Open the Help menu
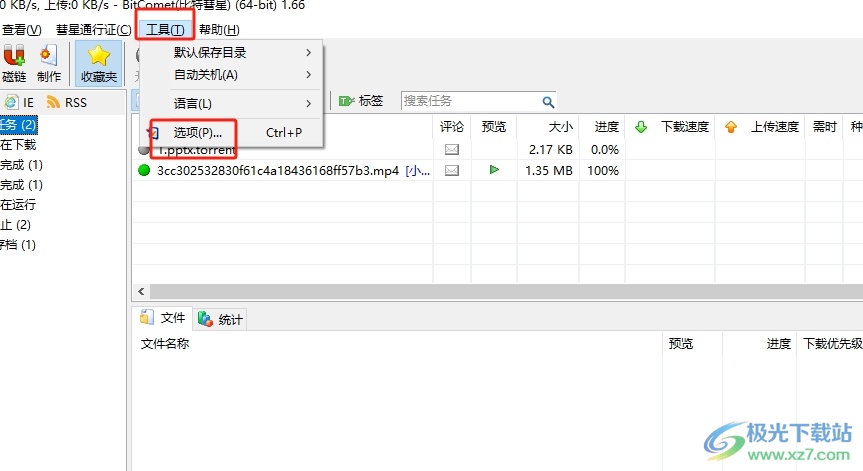Image resolution: width=863 pixels, height=471 pixels. point(219,29)
